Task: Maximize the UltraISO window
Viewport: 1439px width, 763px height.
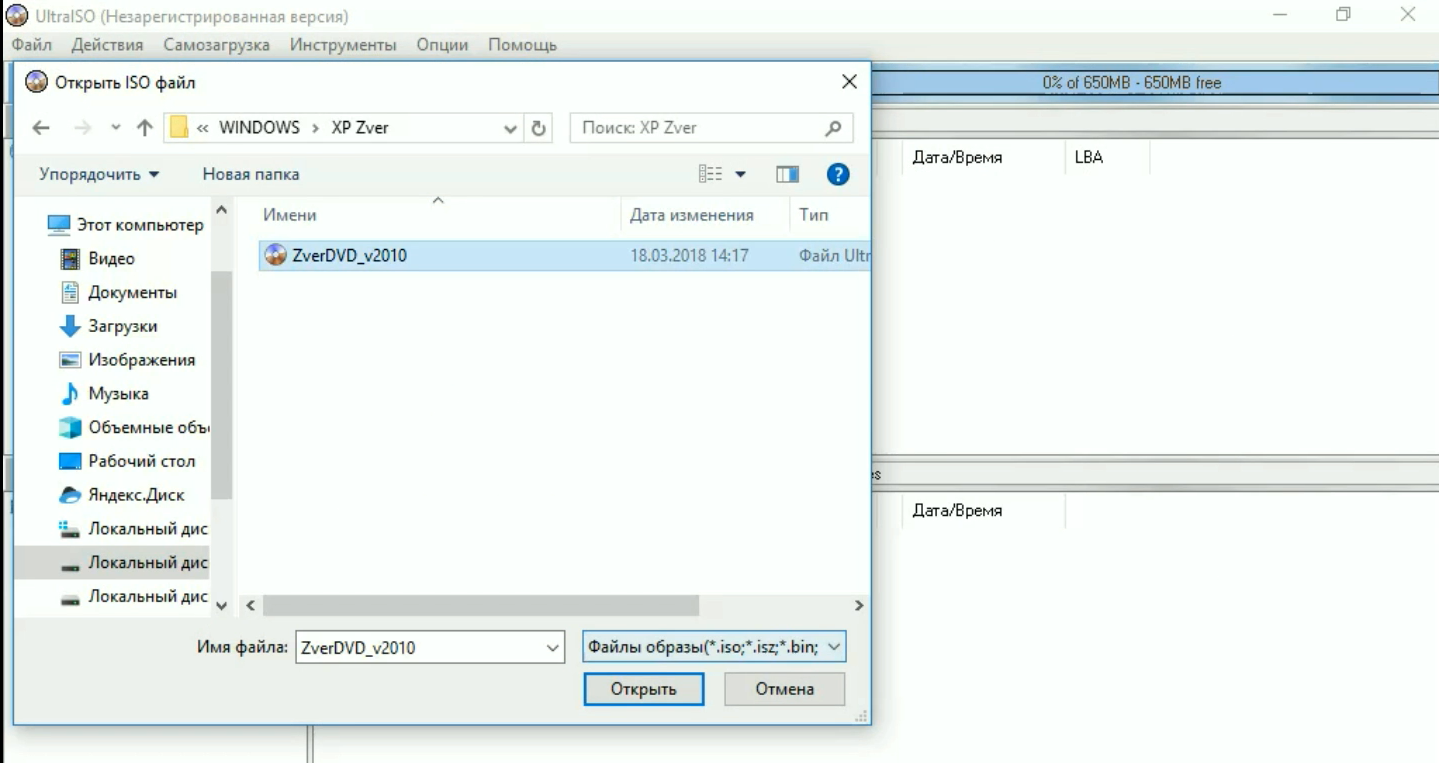Action: pos(1344,14)
